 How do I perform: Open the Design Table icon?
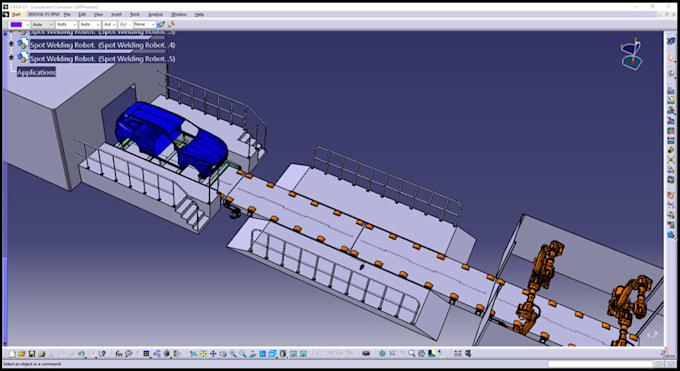point(146,354)
